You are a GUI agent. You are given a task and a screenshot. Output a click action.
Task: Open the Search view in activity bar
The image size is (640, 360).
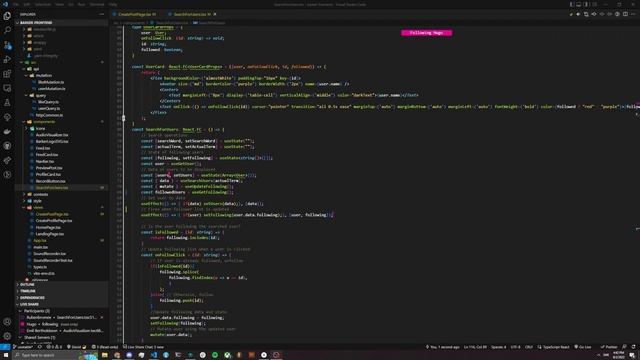(7, 30)
